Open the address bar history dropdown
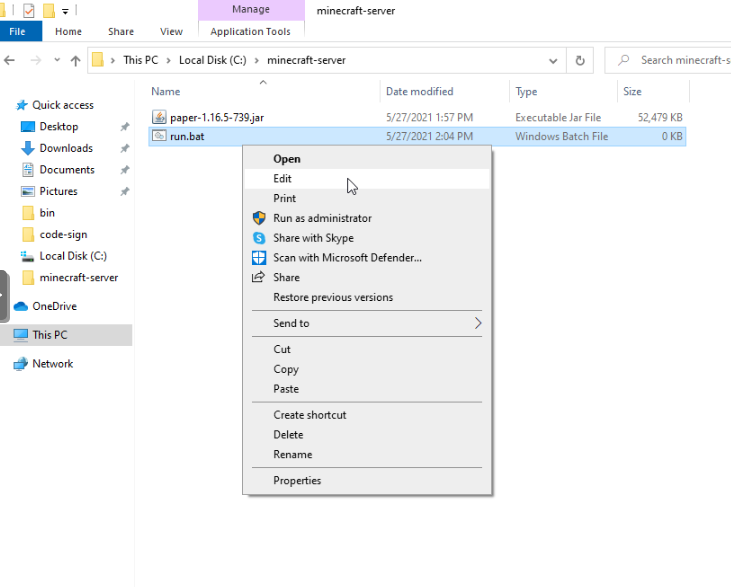 553,61
